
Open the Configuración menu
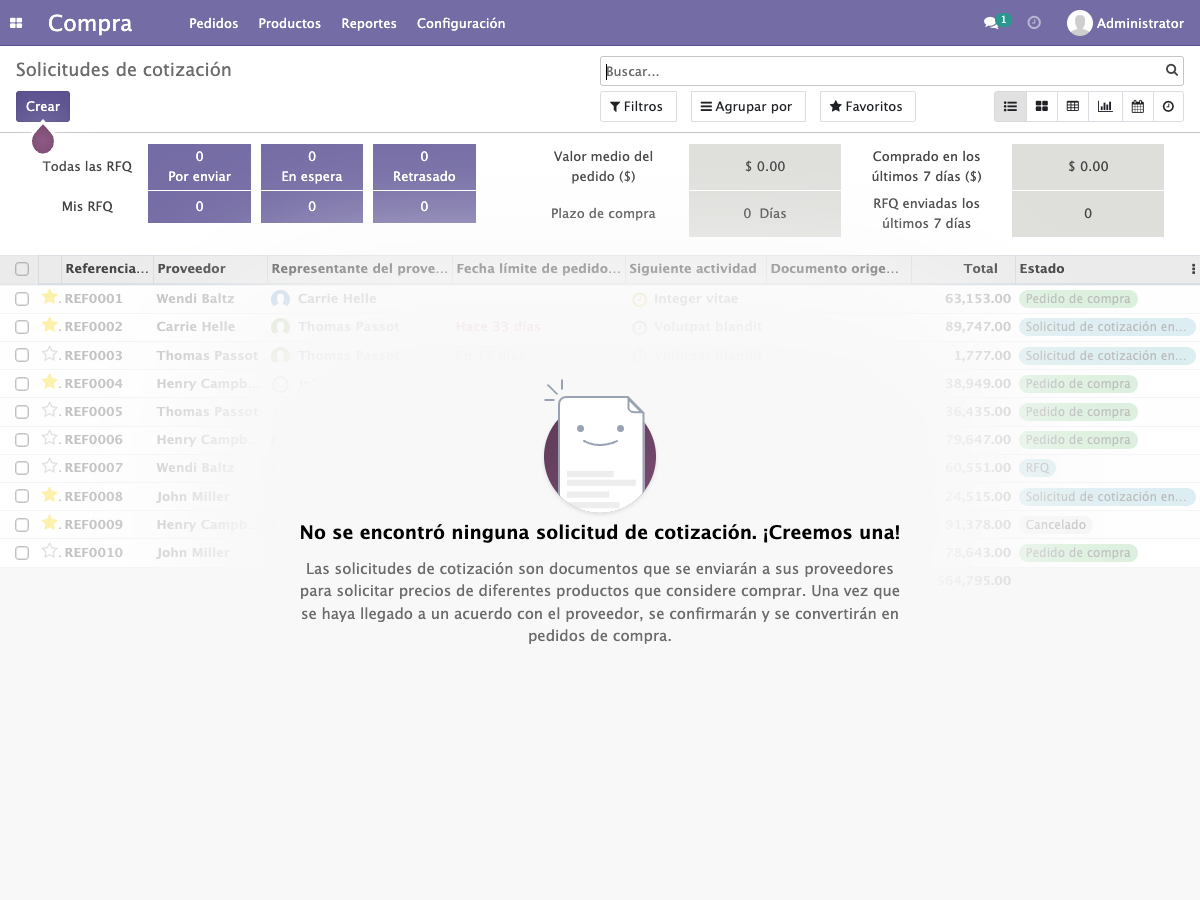(x=461, y=23)
